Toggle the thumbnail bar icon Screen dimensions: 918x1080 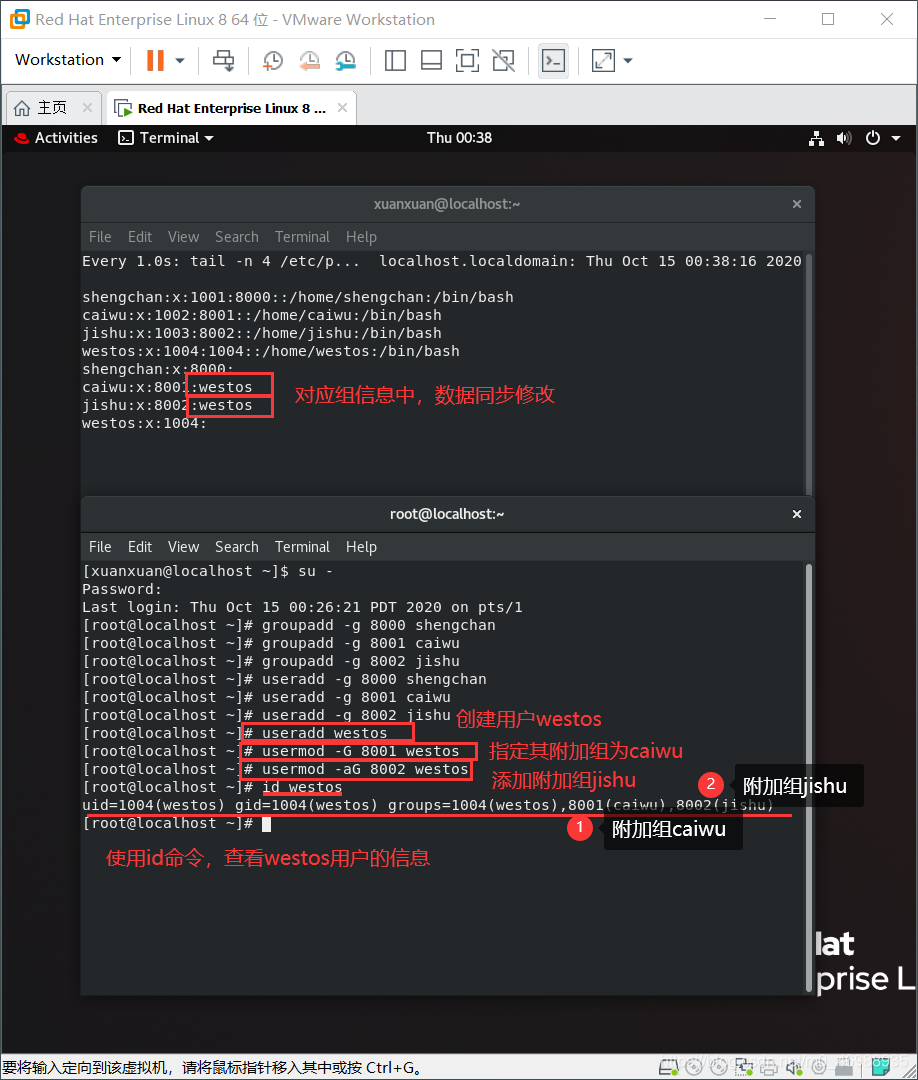pyautogui.click(x=431, y=61)
